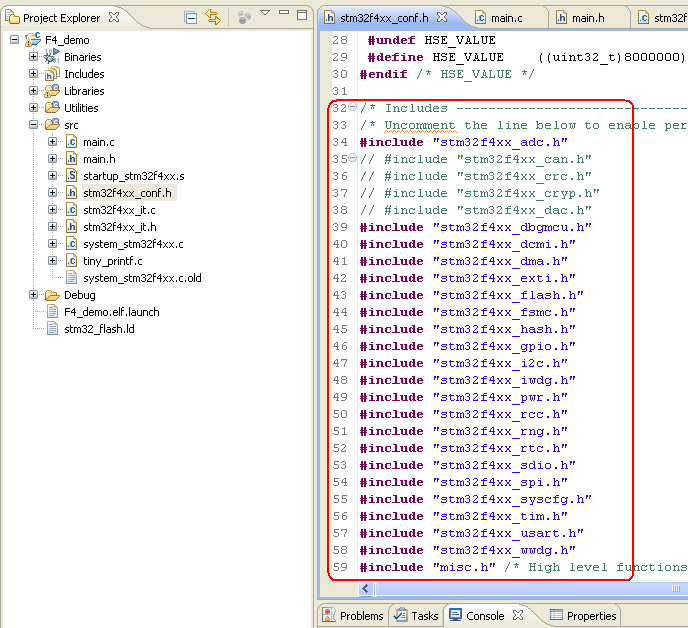Expand the Utilities folder

coord(33,108)
